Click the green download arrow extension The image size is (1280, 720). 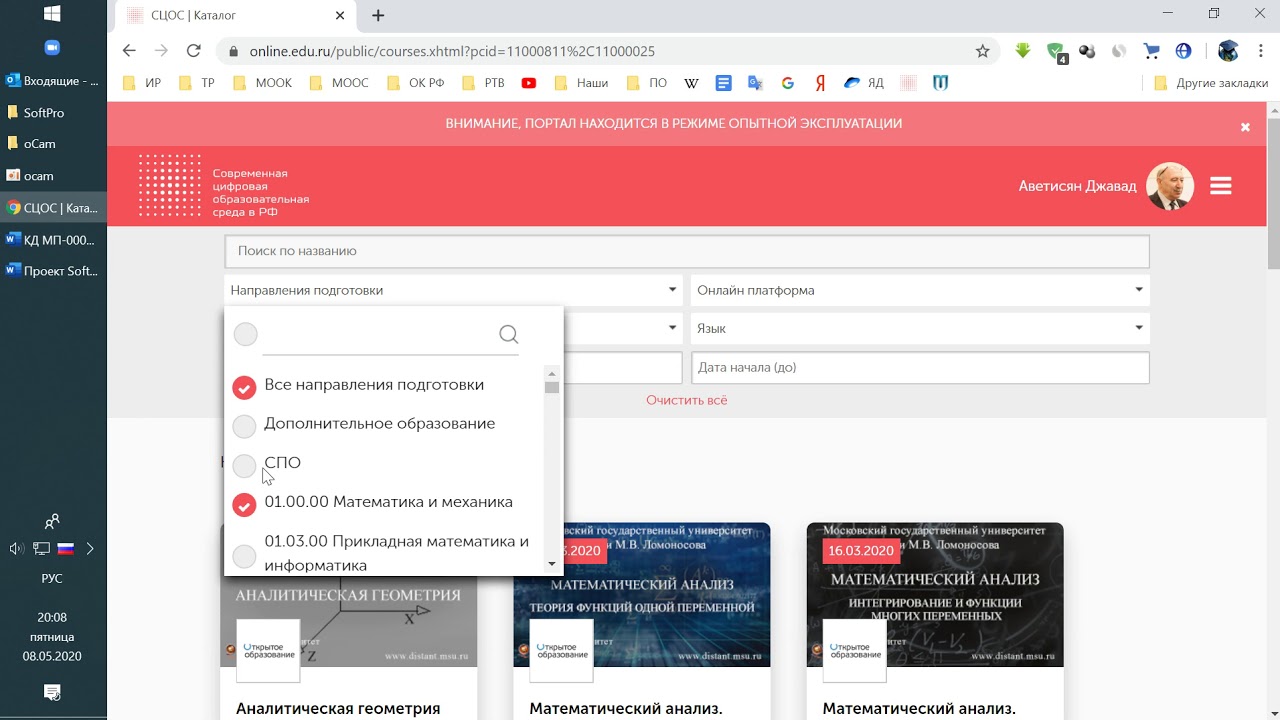pos(1022,51)
